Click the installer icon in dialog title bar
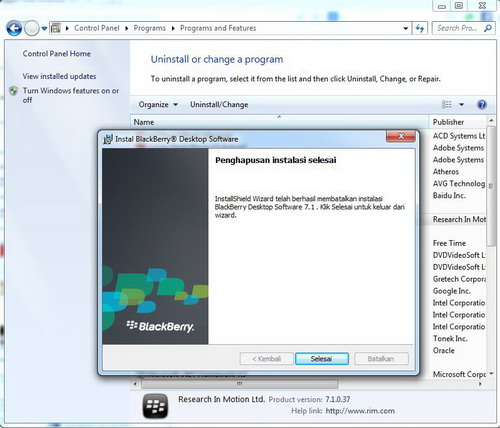This screenshot has height=428, width=500. click(x=107, y=139)
